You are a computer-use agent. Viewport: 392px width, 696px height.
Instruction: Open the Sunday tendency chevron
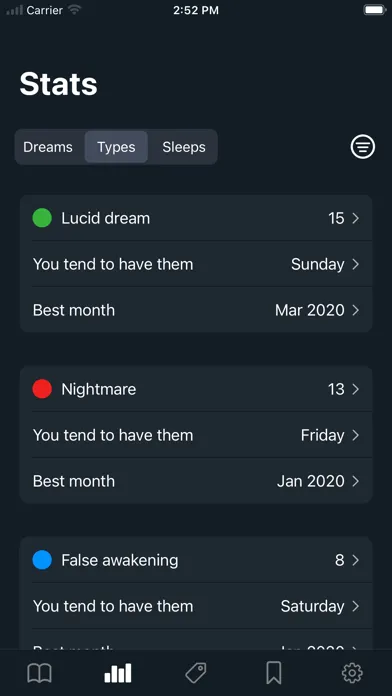356,265
